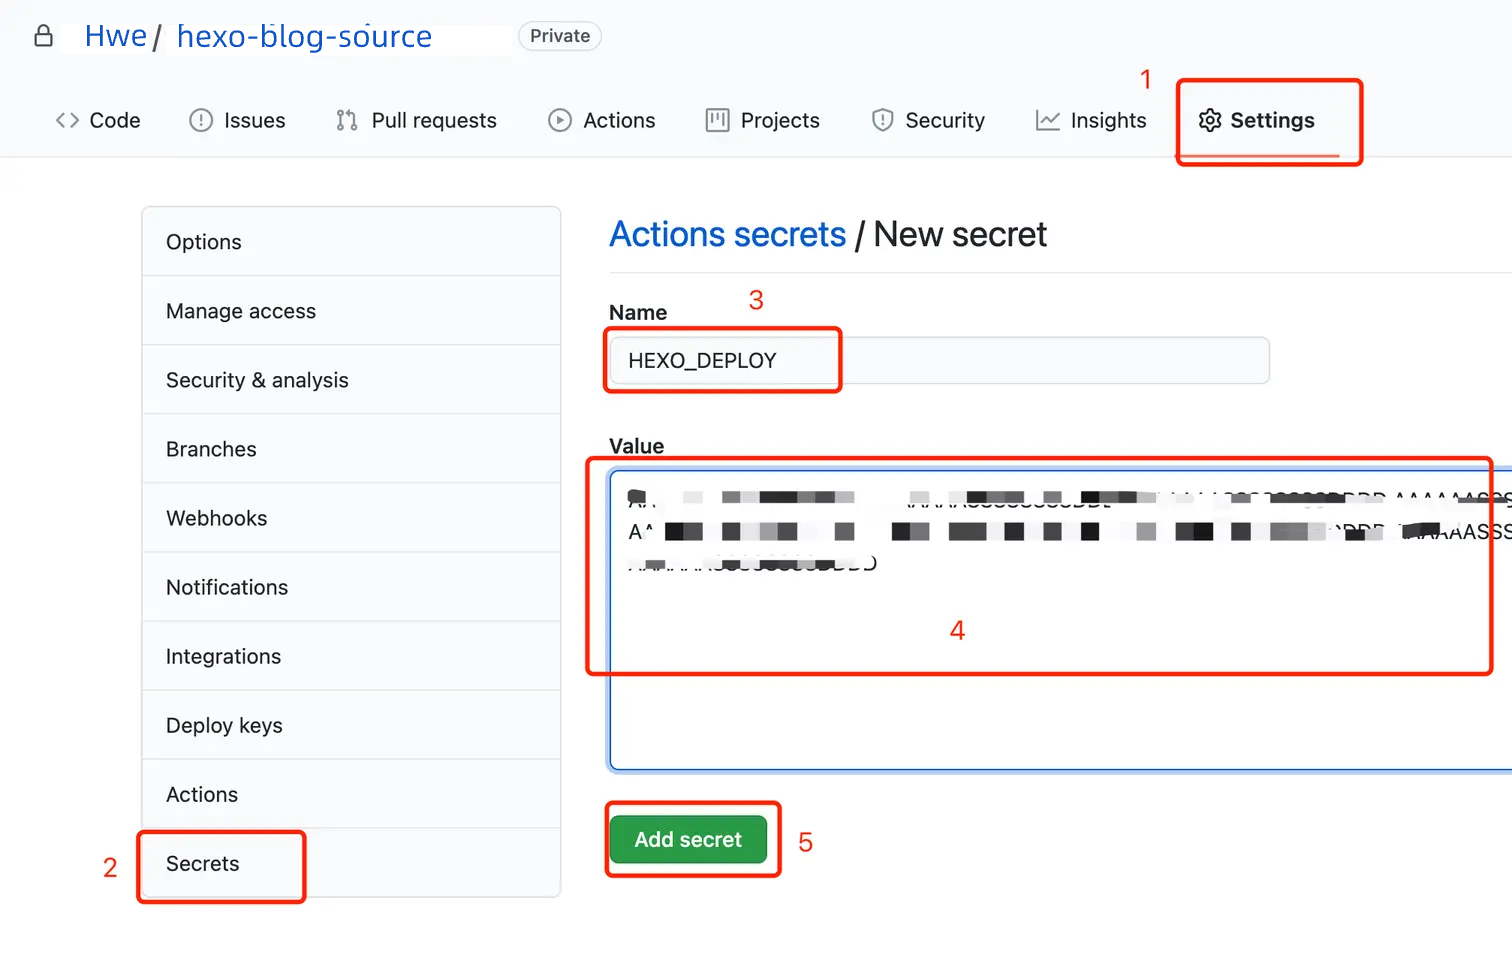Click the Issues circle icon
This screenshot has width=1512, height=955.
pyautogui.click(x=201, y=121)
